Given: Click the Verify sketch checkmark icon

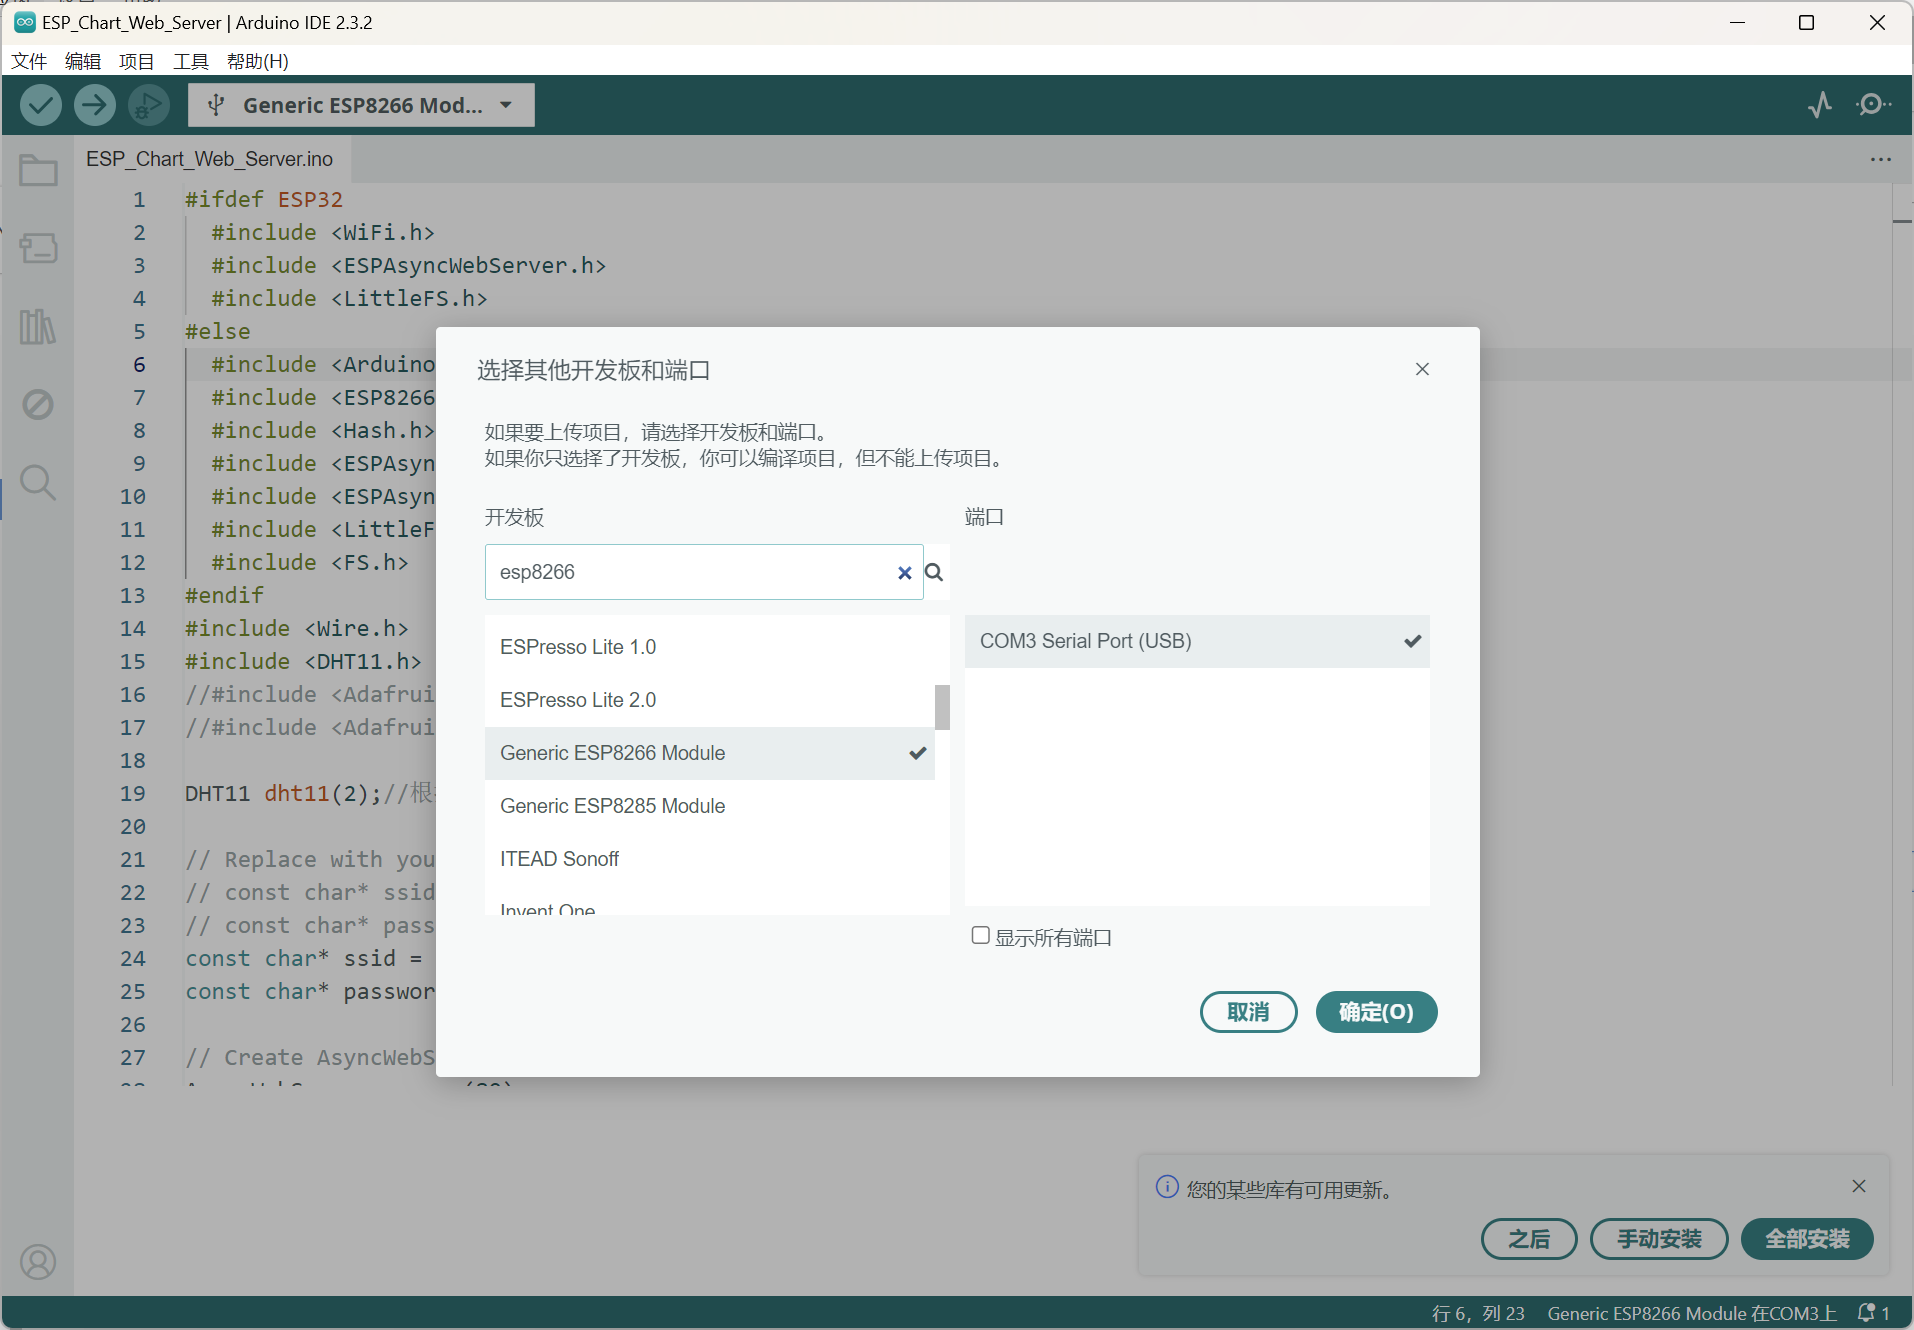Looking at the screenshot, I should pyautogui.click(x=41, y=105).
